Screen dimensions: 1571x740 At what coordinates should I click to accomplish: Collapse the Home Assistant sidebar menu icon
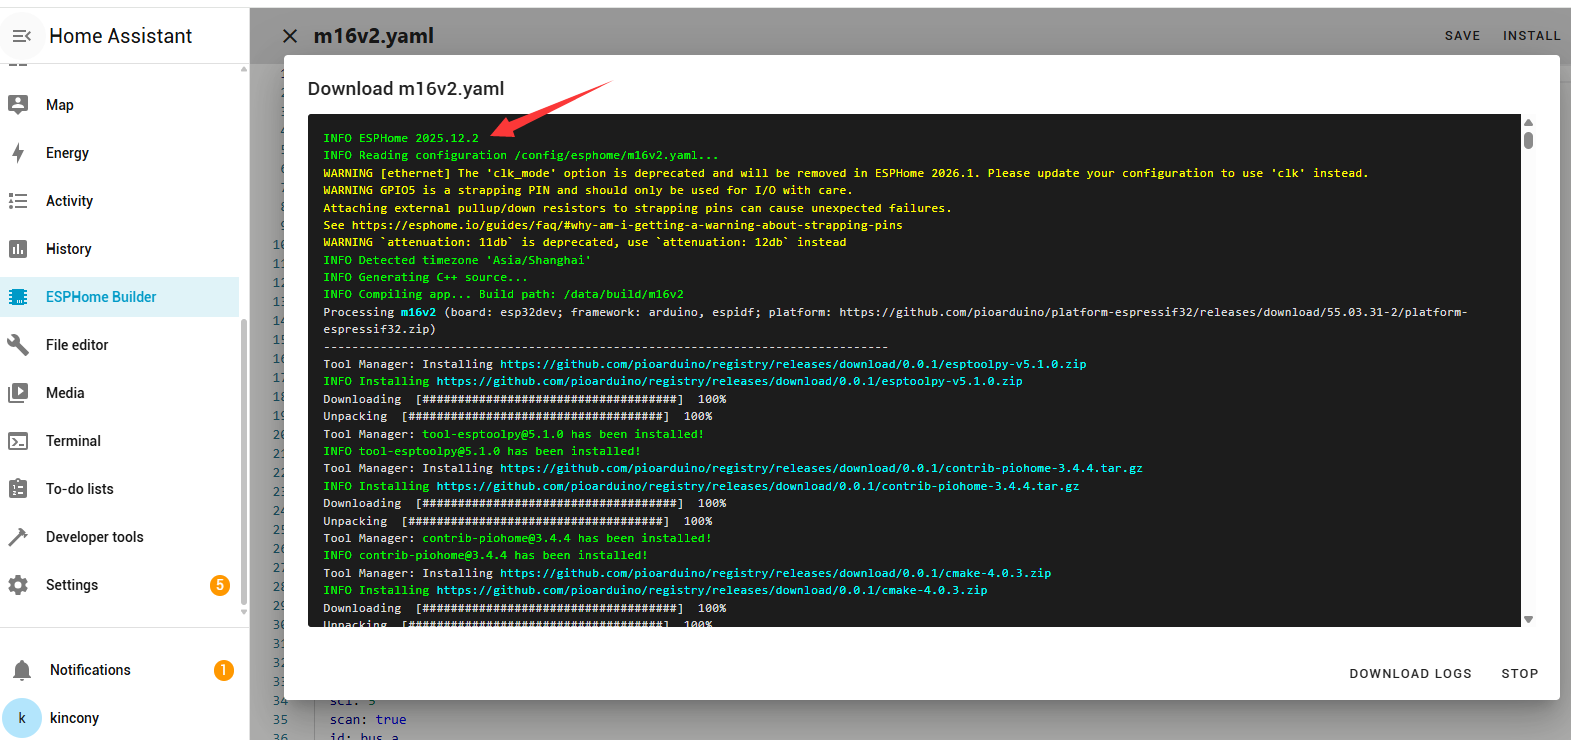[21, 36]
